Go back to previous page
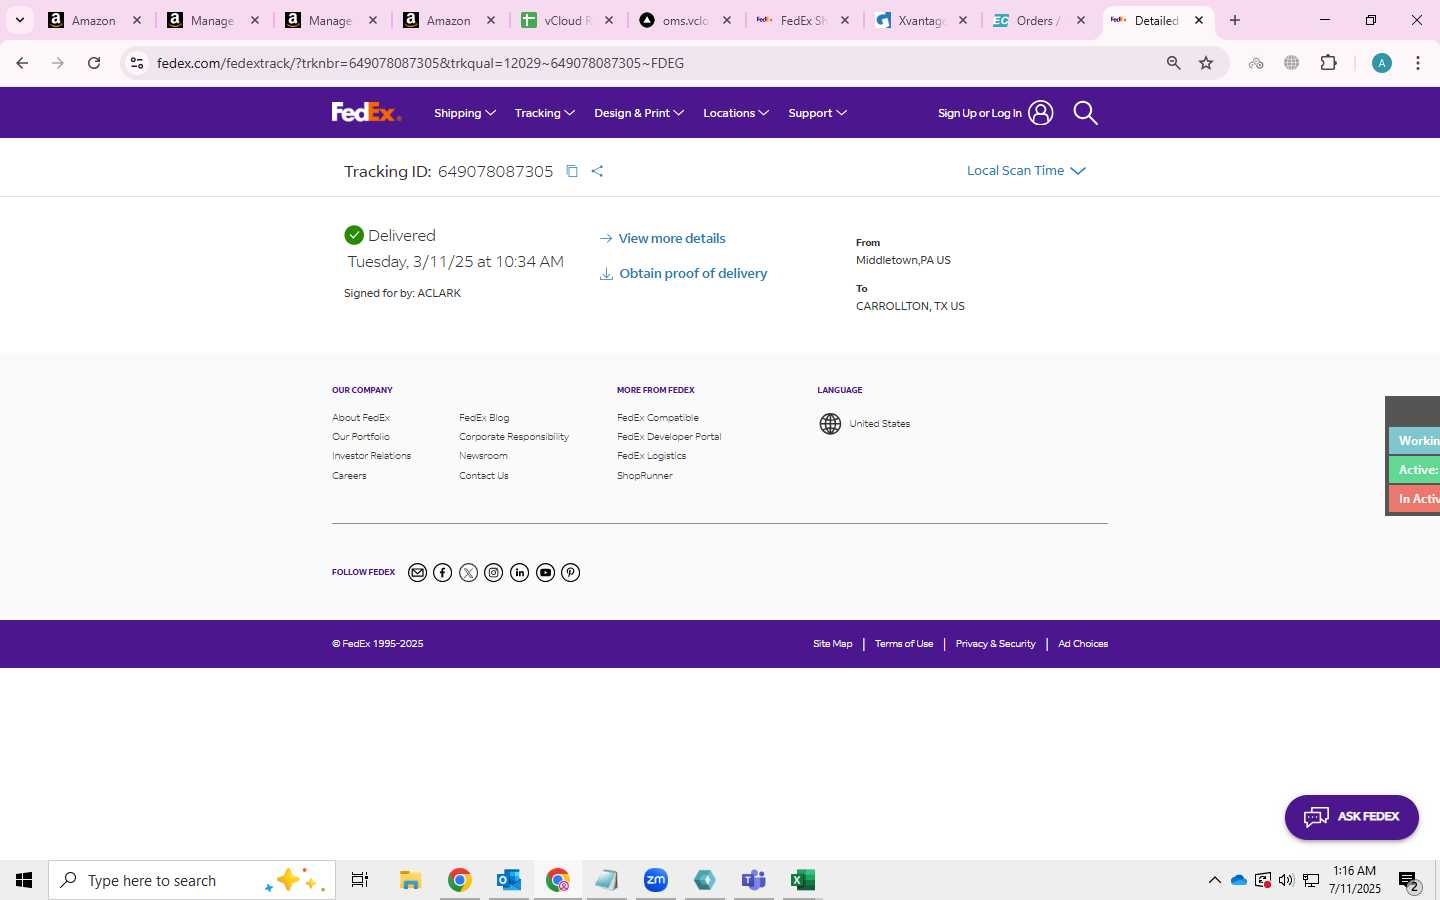 tap(22, 63)
